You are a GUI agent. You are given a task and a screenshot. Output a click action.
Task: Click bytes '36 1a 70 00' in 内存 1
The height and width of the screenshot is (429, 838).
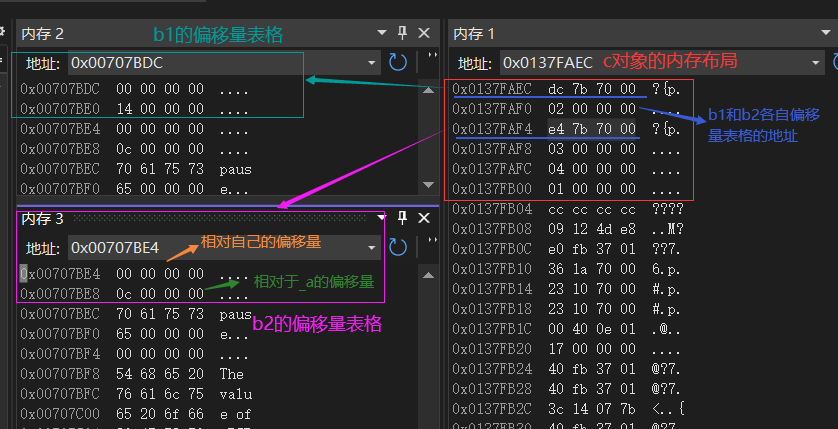pyautogui.click(x=592, y=269)
